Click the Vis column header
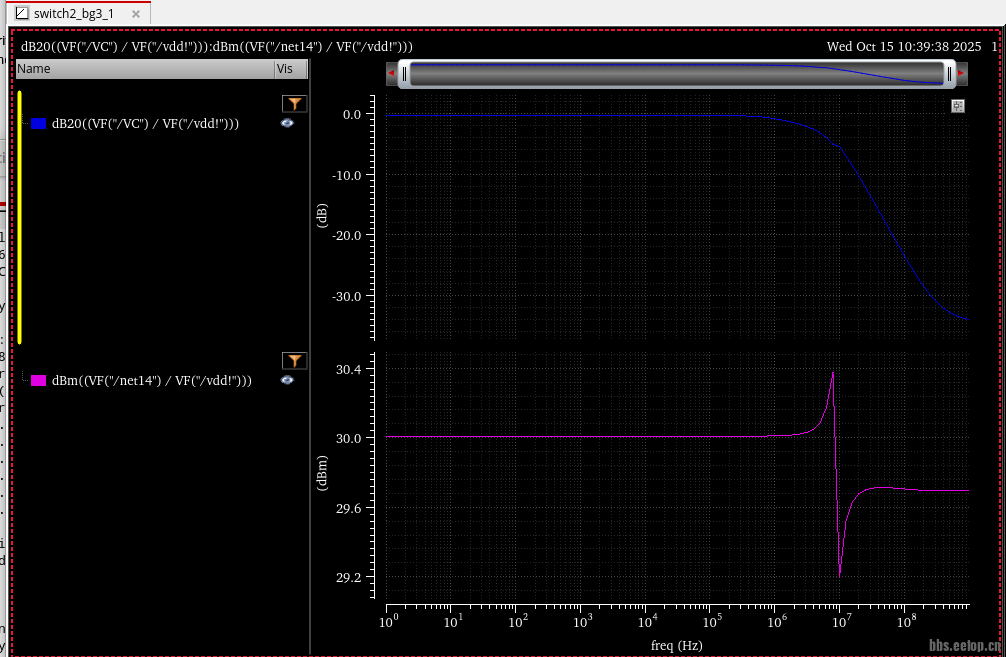This screenshot has height=657, width=1006. click(x=286, y=69)
